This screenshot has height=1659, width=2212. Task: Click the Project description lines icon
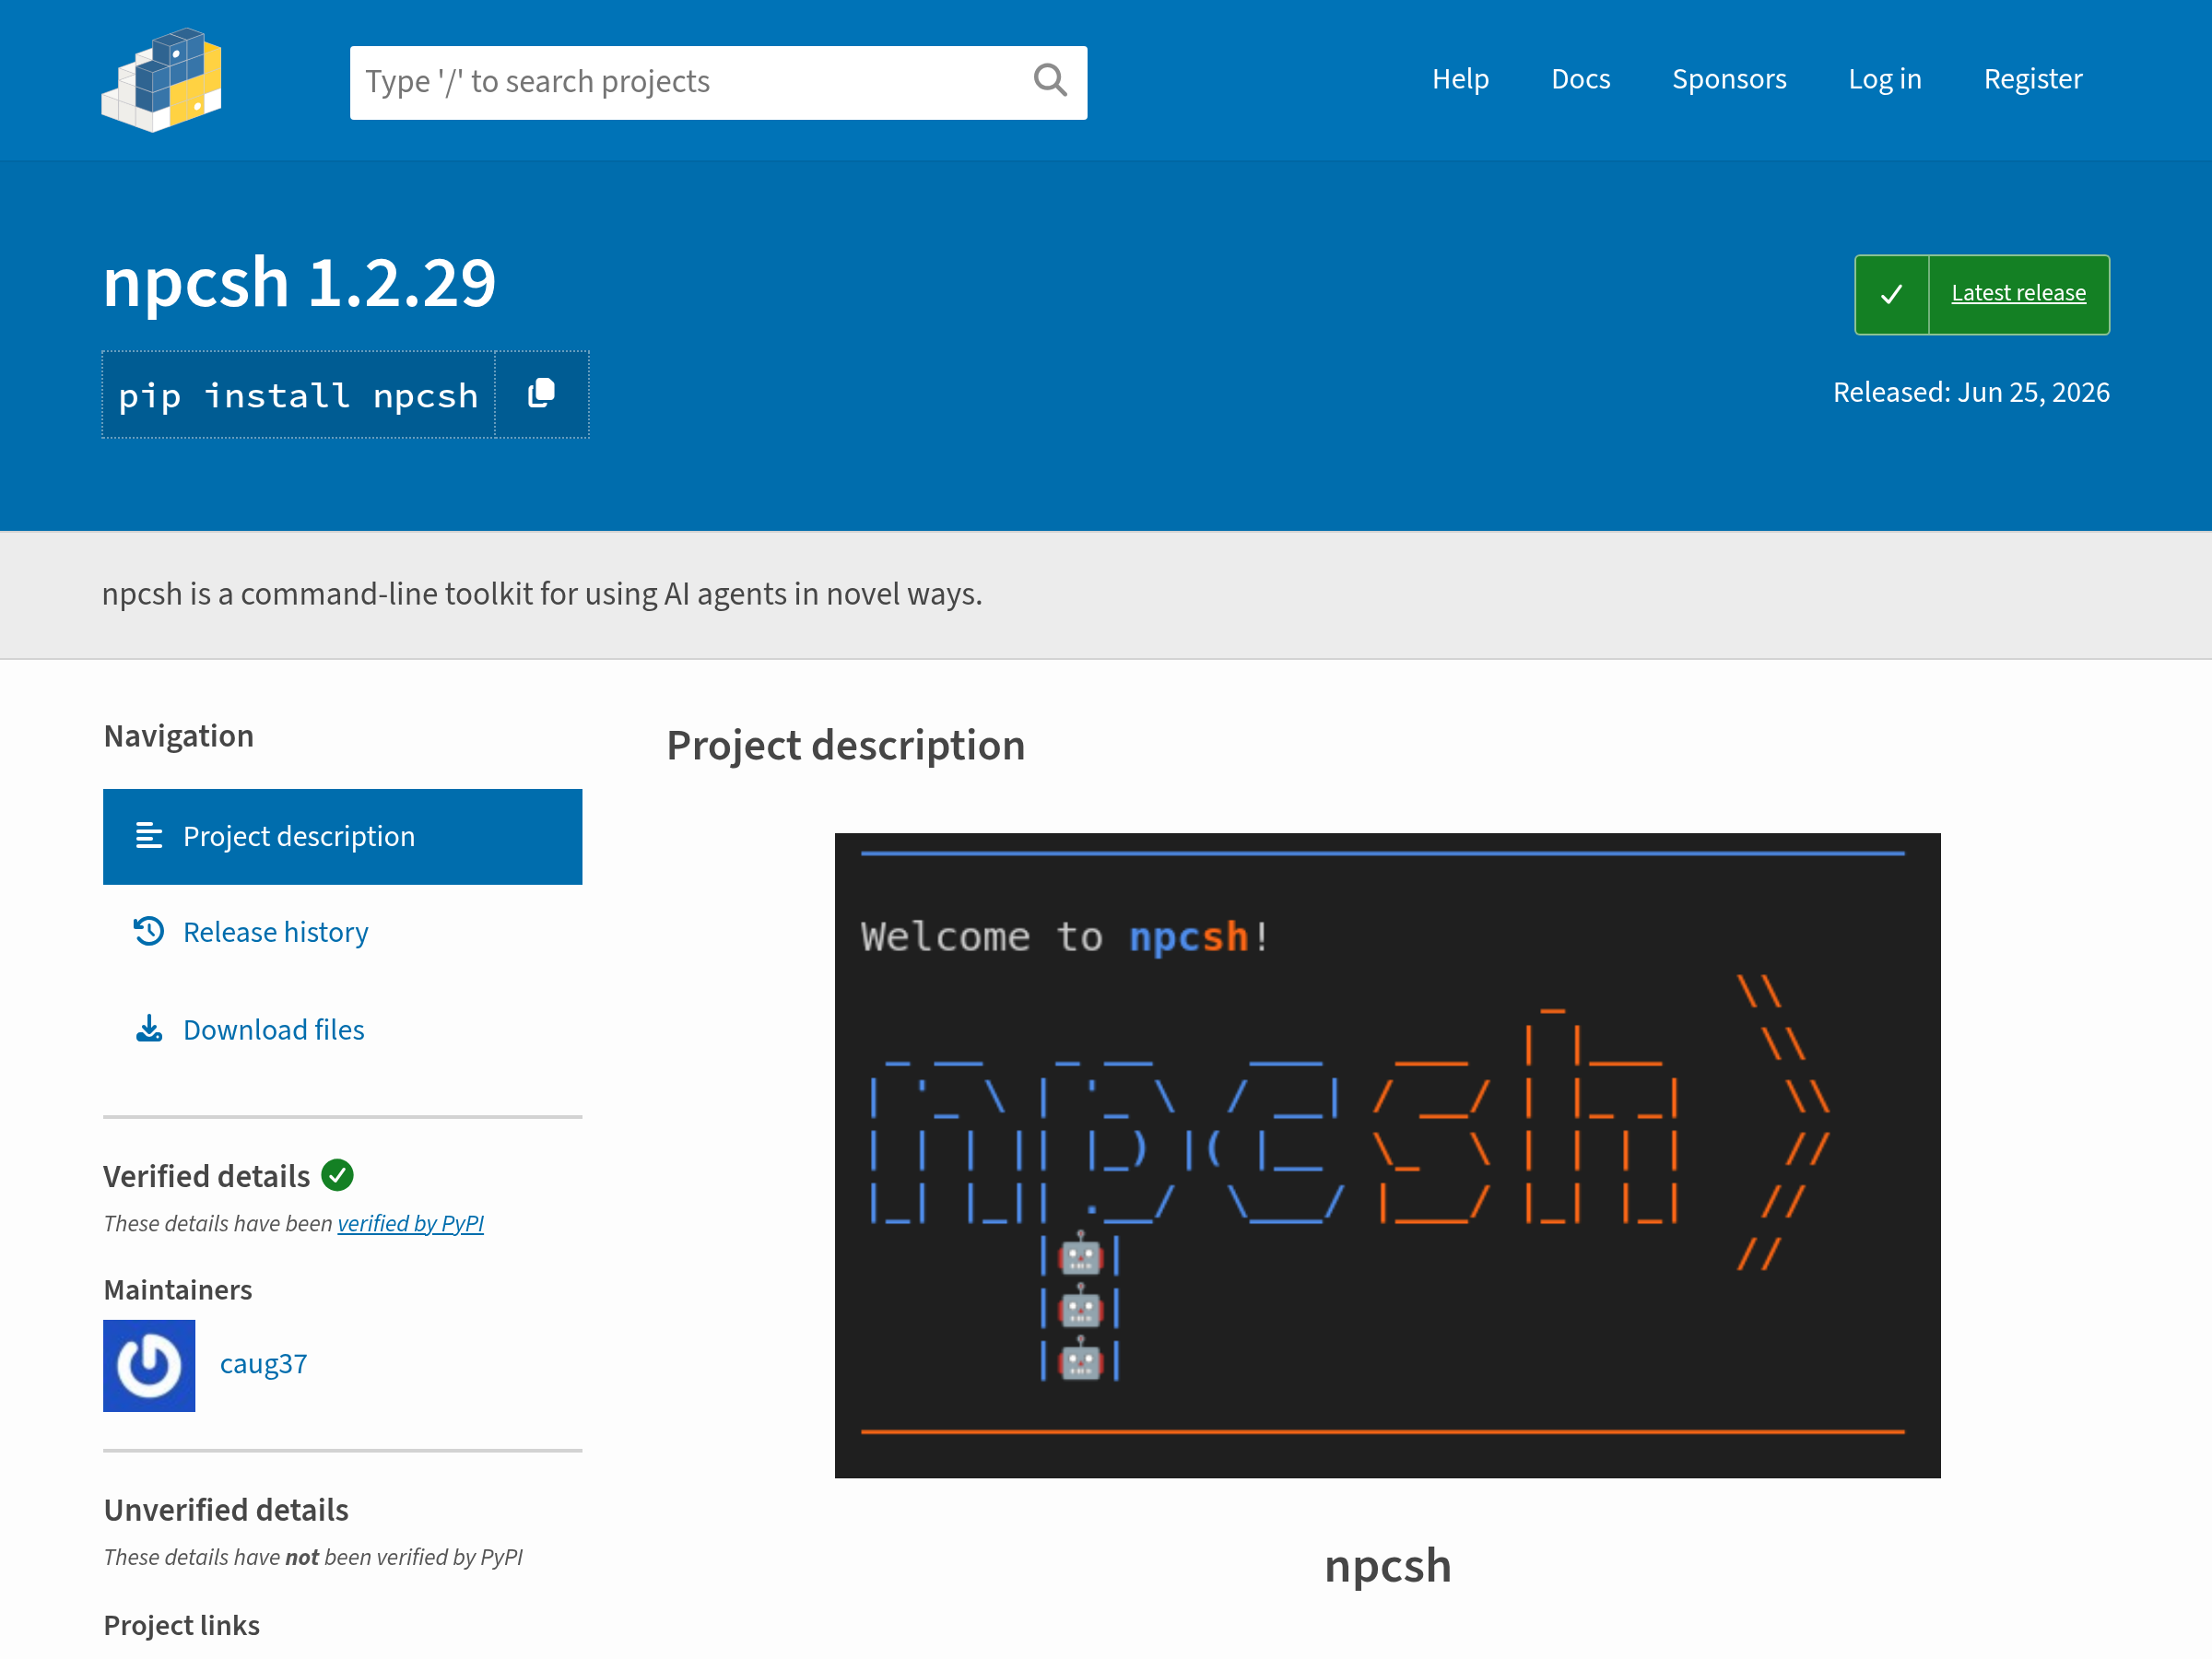[149, 835]
